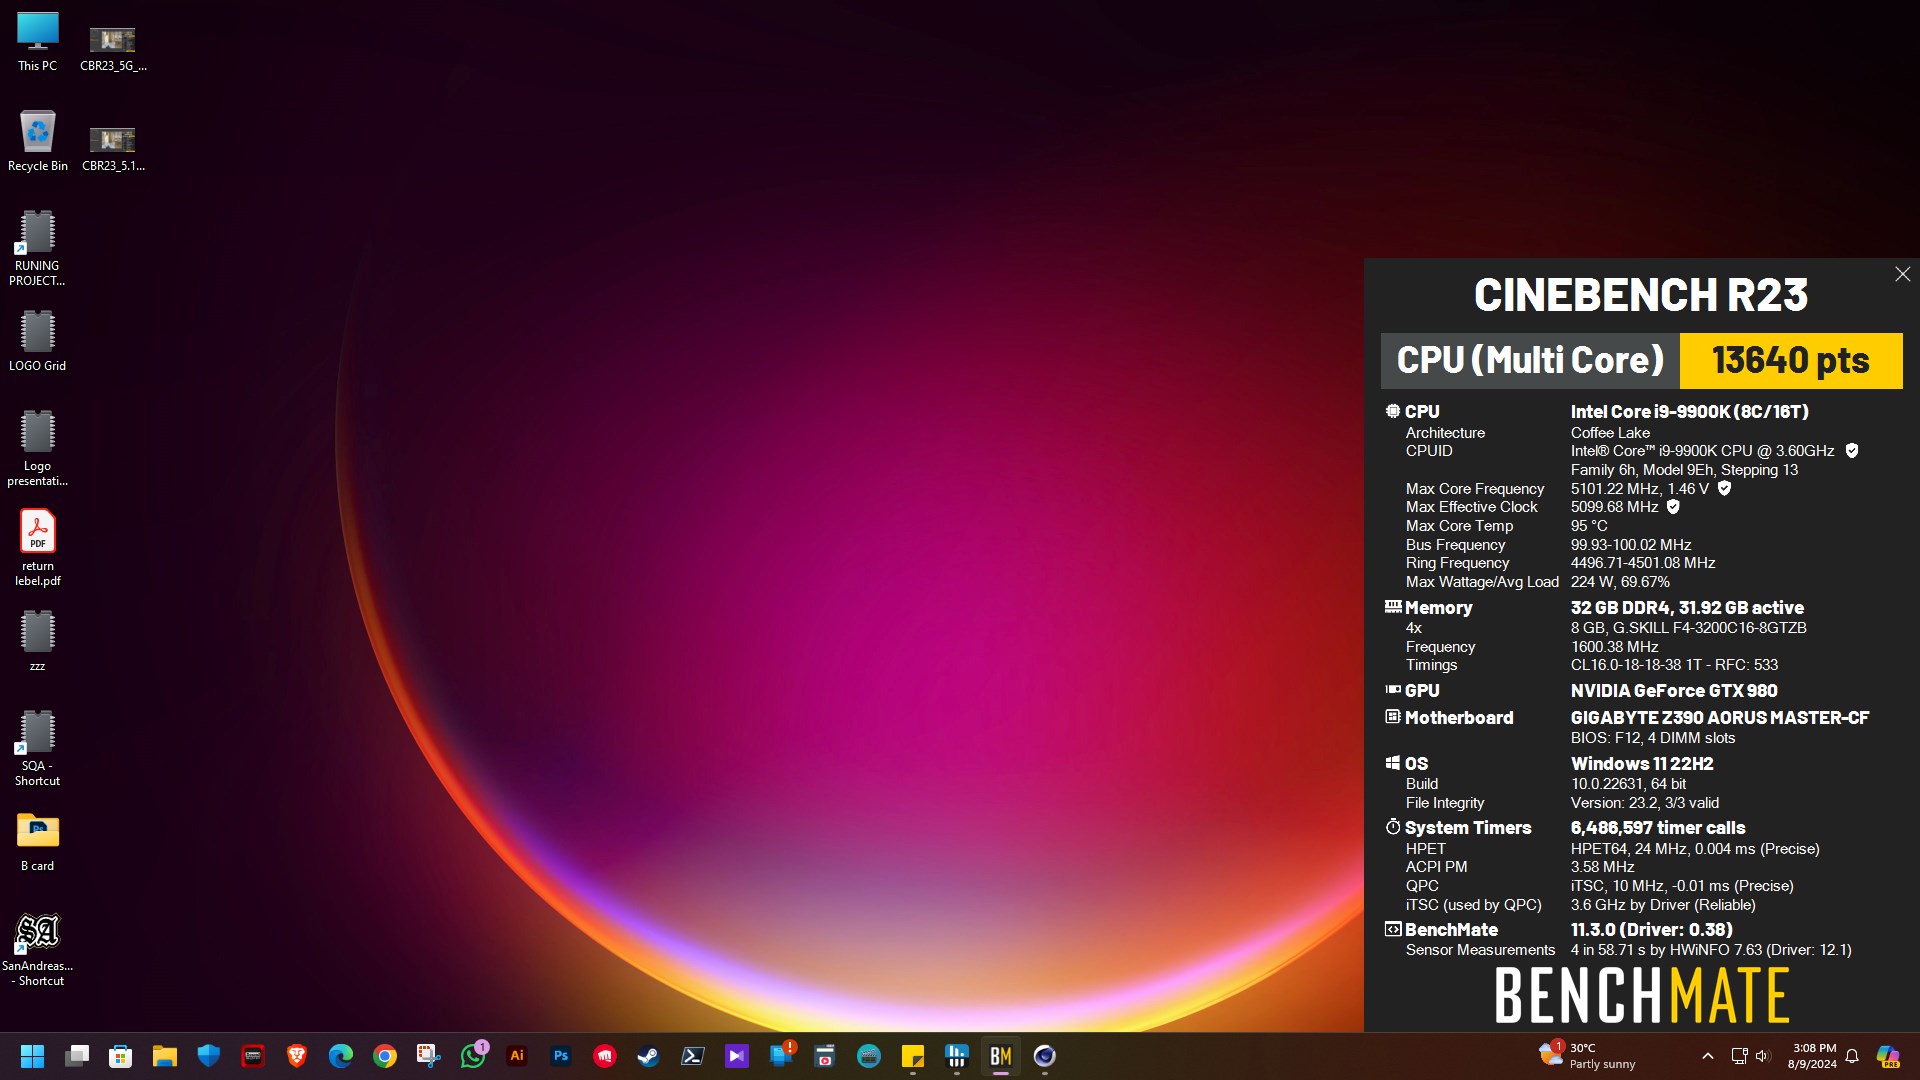
Task: Select the NVIDIA GeForce GTX 980 text
Action: (1674, 690)
